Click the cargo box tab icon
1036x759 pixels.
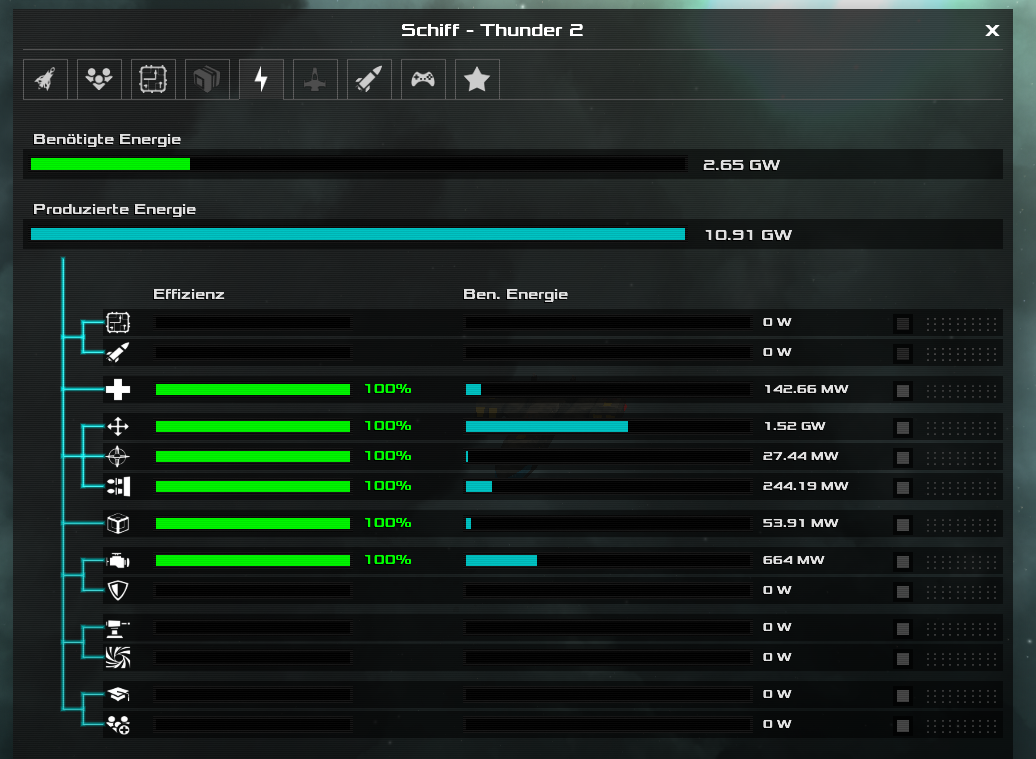tap(207, 79)
